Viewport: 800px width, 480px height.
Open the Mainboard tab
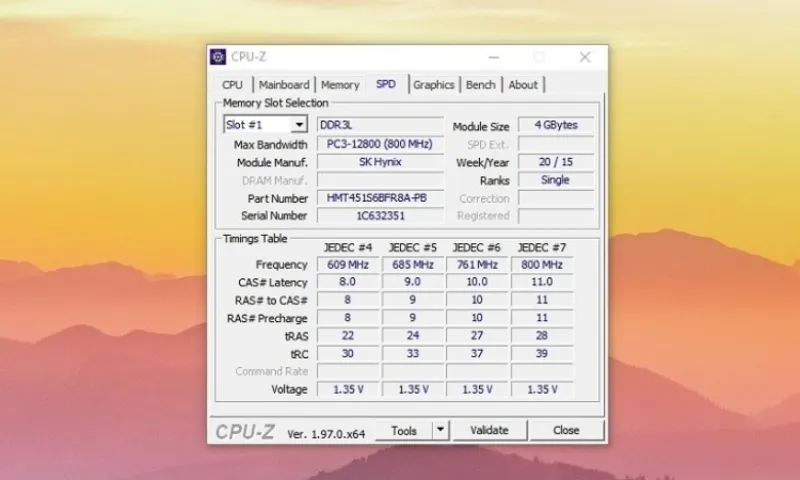[284, 85]
